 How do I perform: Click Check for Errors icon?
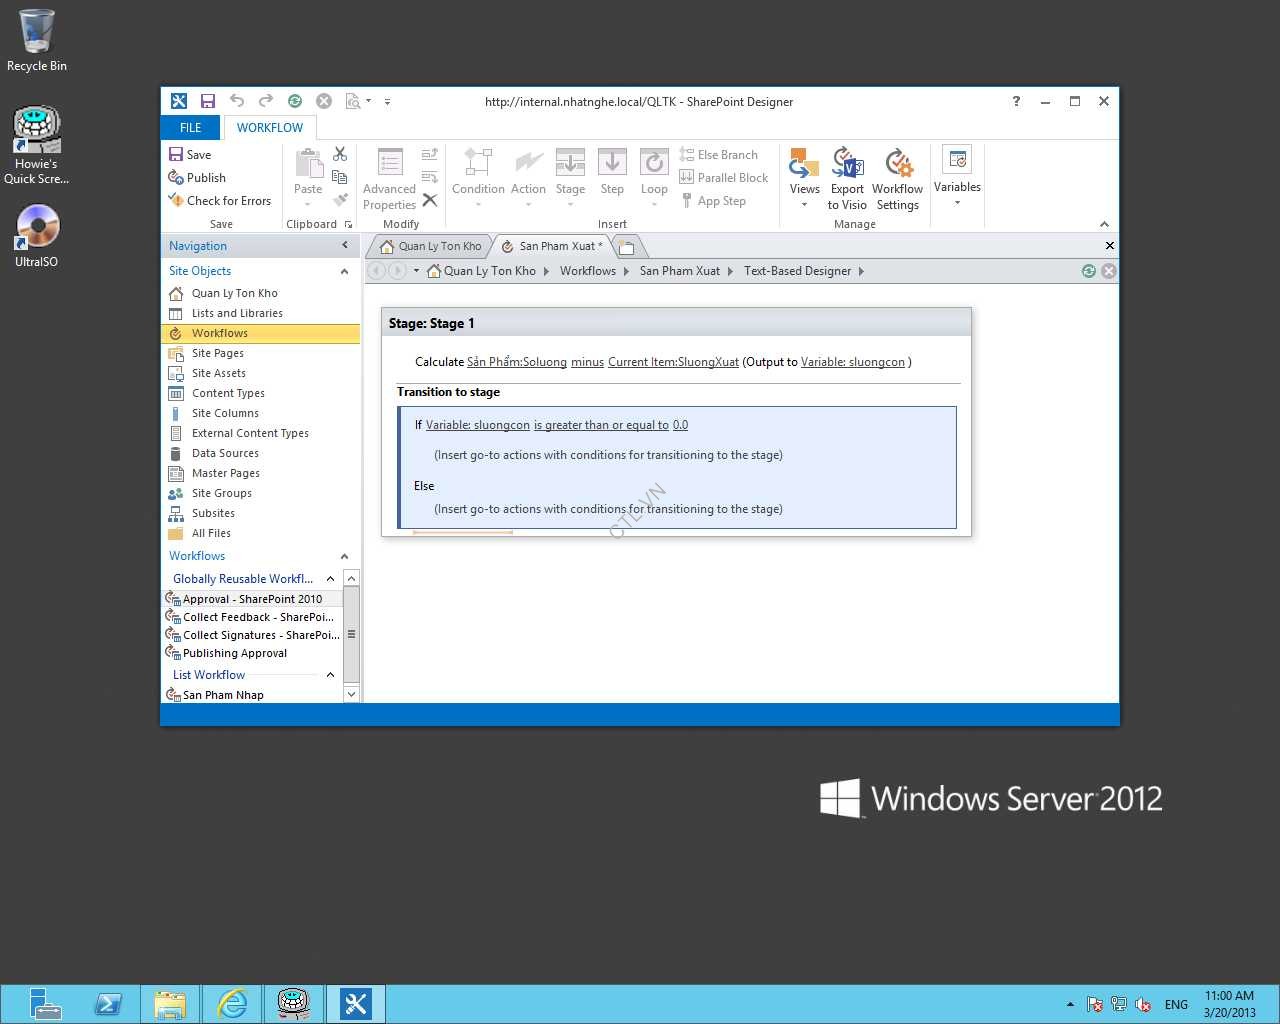(176, 201)
